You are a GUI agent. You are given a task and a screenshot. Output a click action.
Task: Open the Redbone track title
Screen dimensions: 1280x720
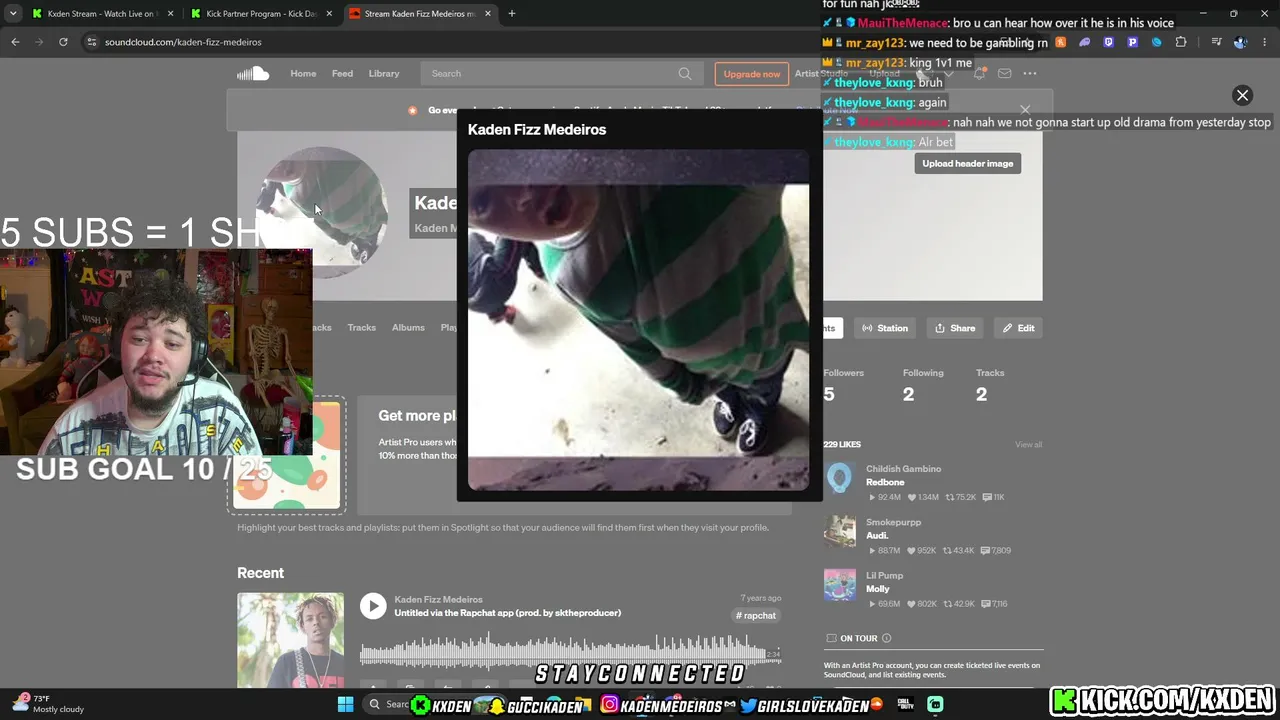point(885,482)
